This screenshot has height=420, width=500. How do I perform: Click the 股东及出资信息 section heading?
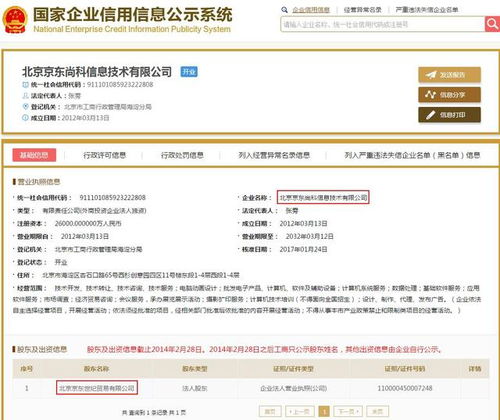(42, 349)
